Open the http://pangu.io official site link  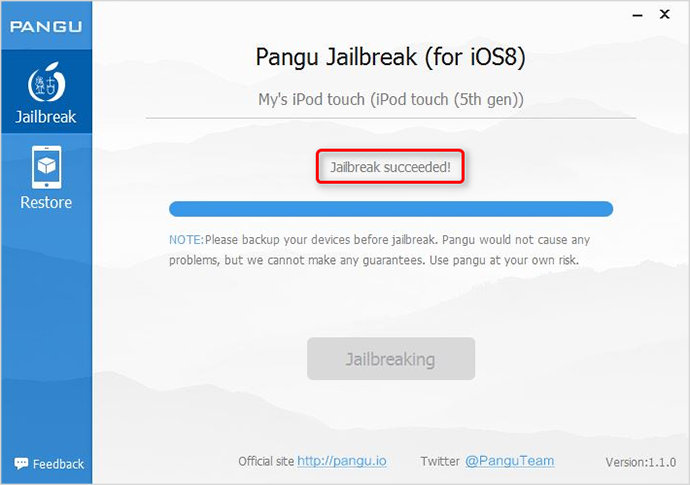(342, 461)
